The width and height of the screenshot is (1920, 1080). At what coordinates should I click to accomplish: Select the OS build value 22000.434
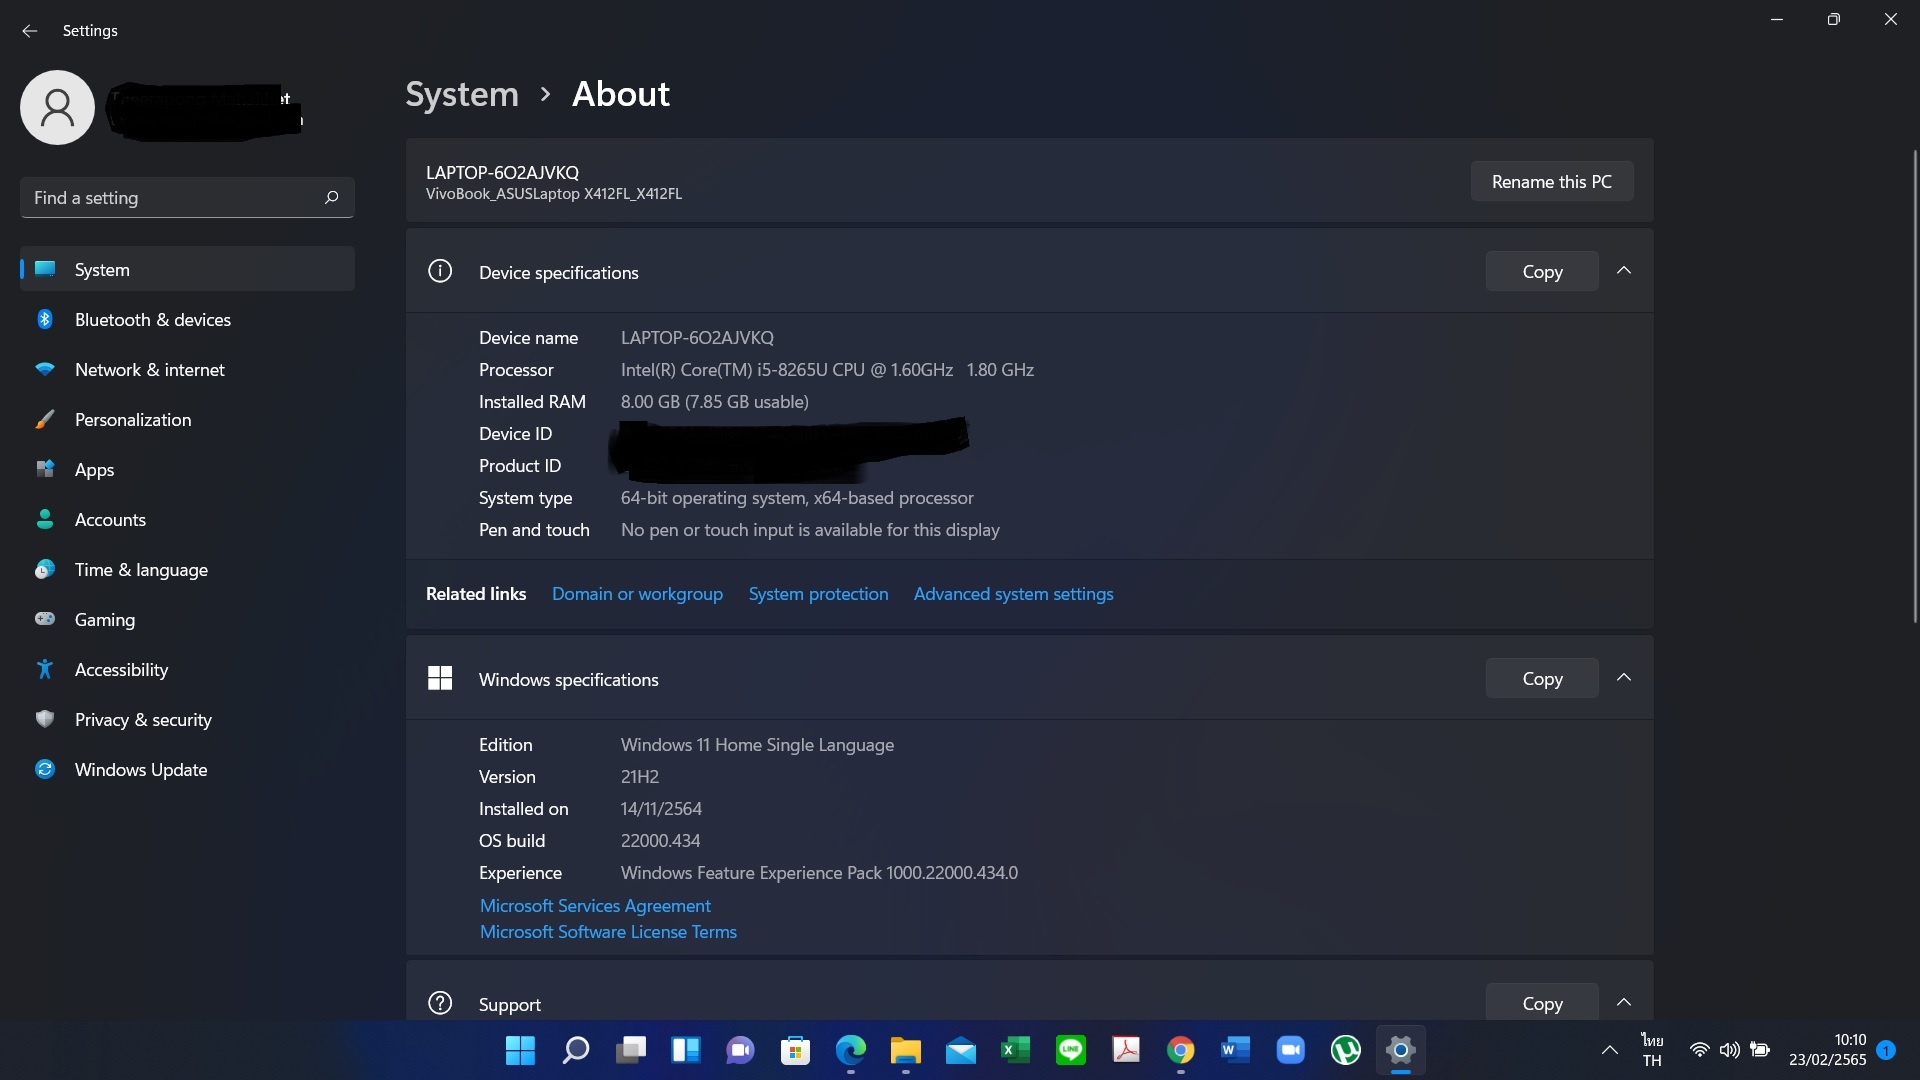660,841
